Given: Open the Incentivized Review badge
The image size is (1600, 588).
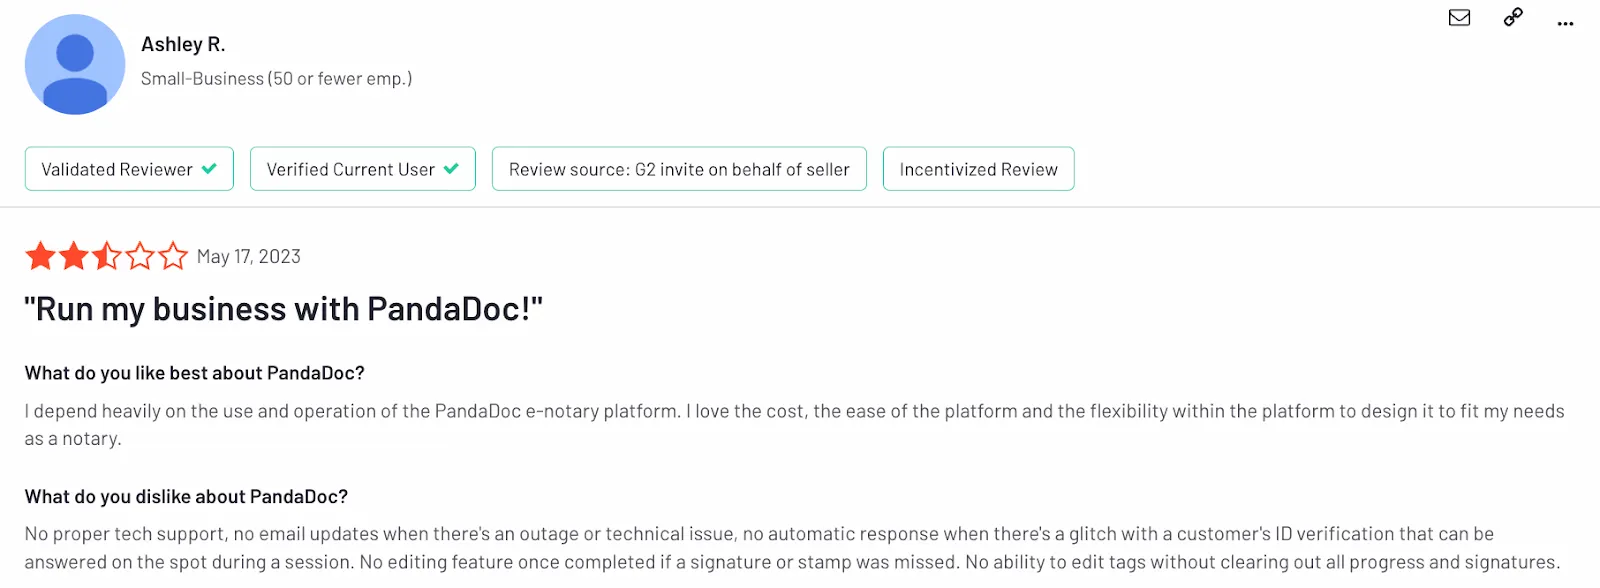Looking at the screenshot, I should click(977, 168).
